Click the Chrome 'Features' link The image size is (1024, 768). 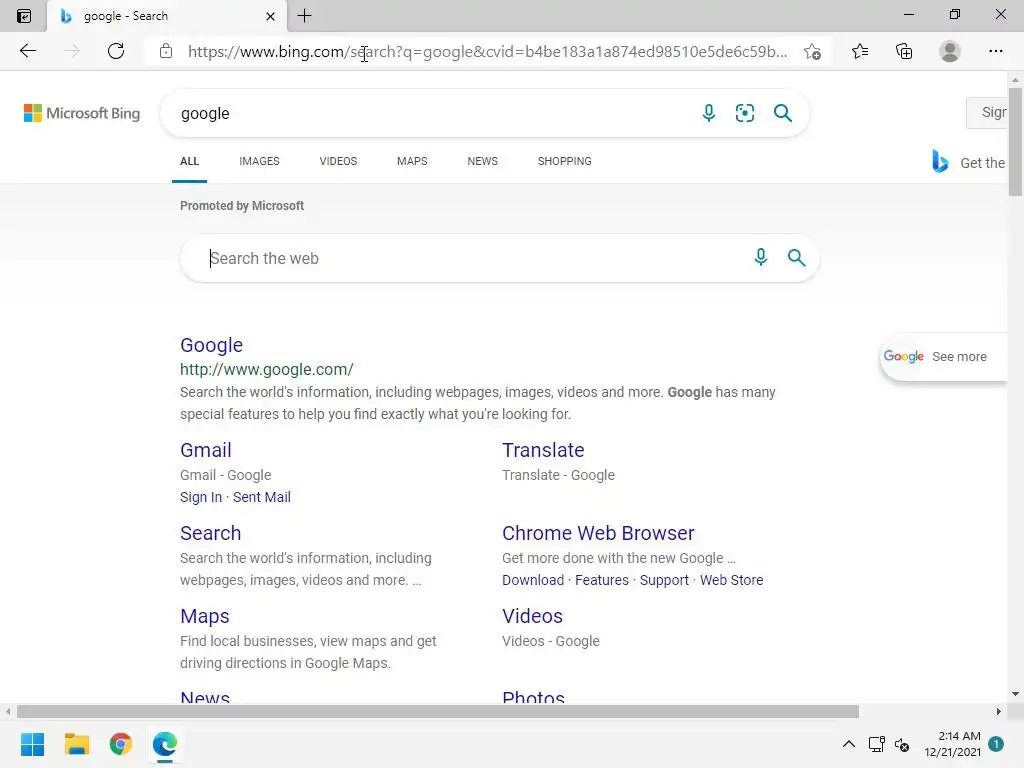pos(601,580)
